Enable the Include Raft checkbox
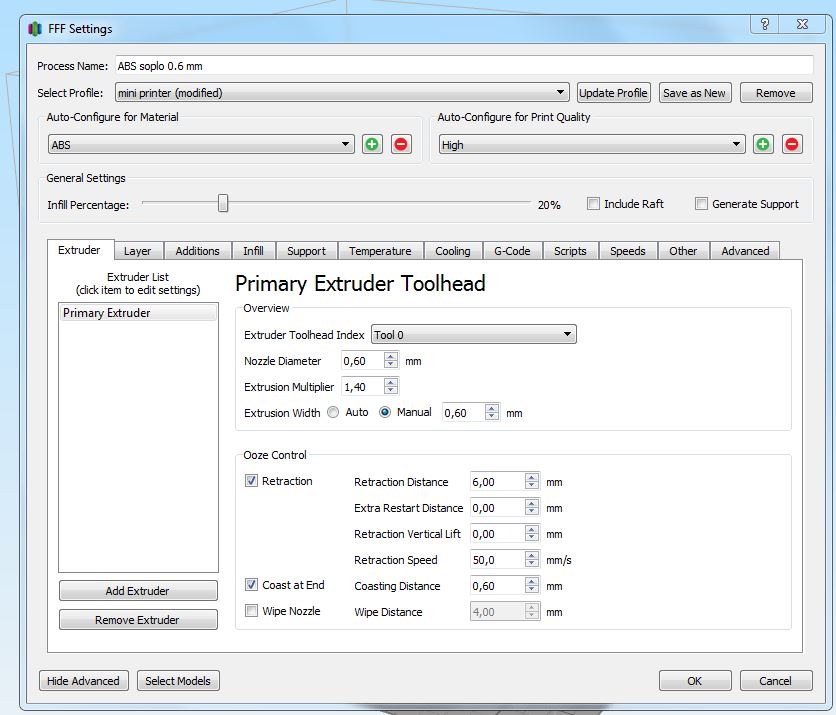 (x=593, y=204)
